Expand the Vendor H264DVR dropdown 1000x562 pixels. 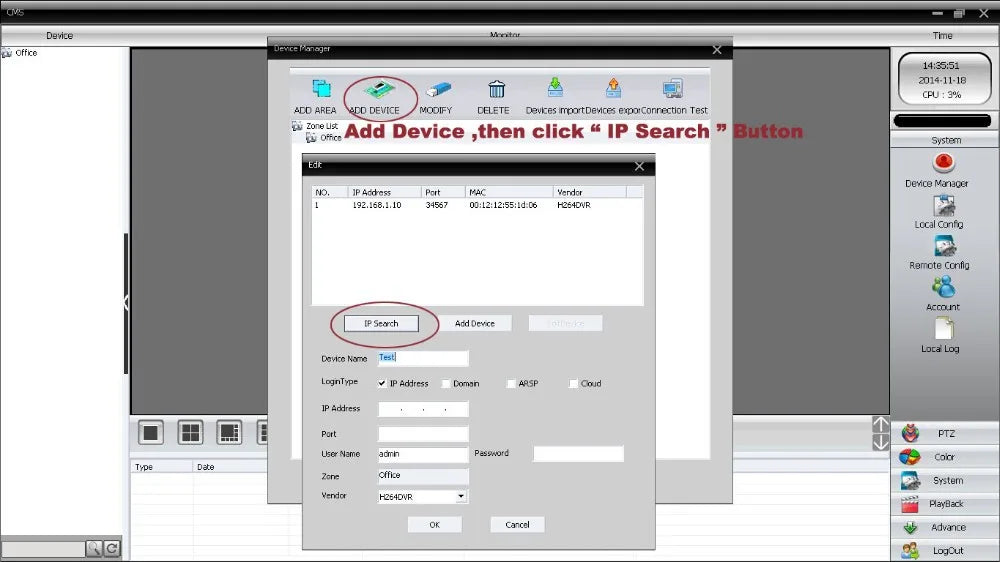click(461, 496)
